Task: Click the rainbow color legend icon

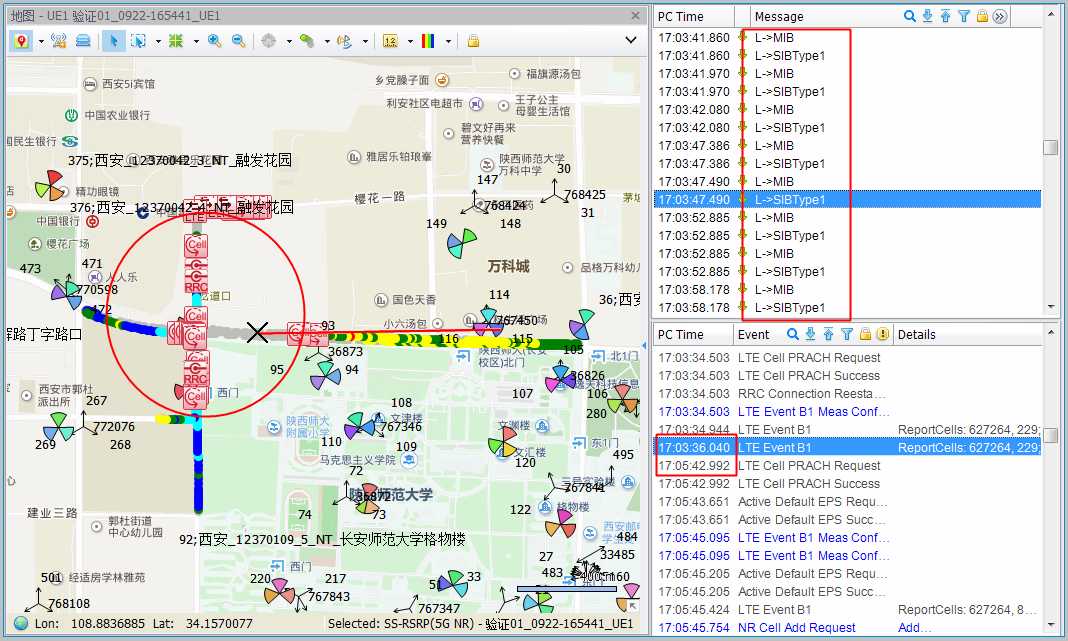Action: pyautogui.click(x=428, y=41)
